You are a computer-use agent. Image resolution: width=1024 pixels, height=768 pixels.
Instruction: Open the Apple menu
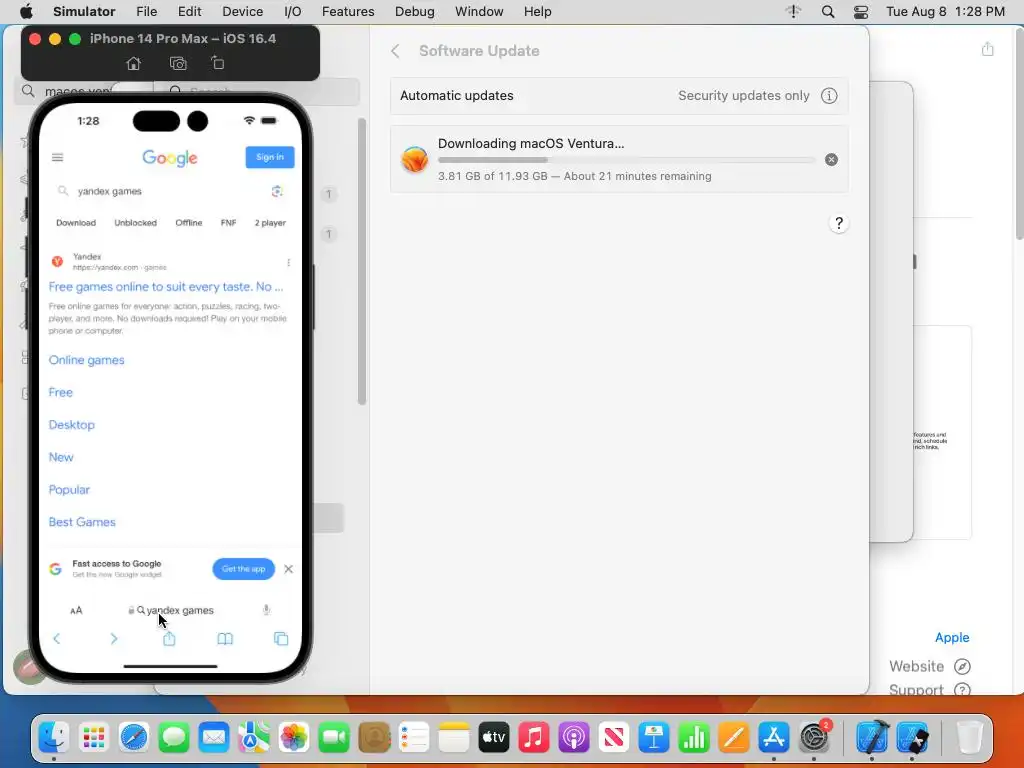pos(26,12)
